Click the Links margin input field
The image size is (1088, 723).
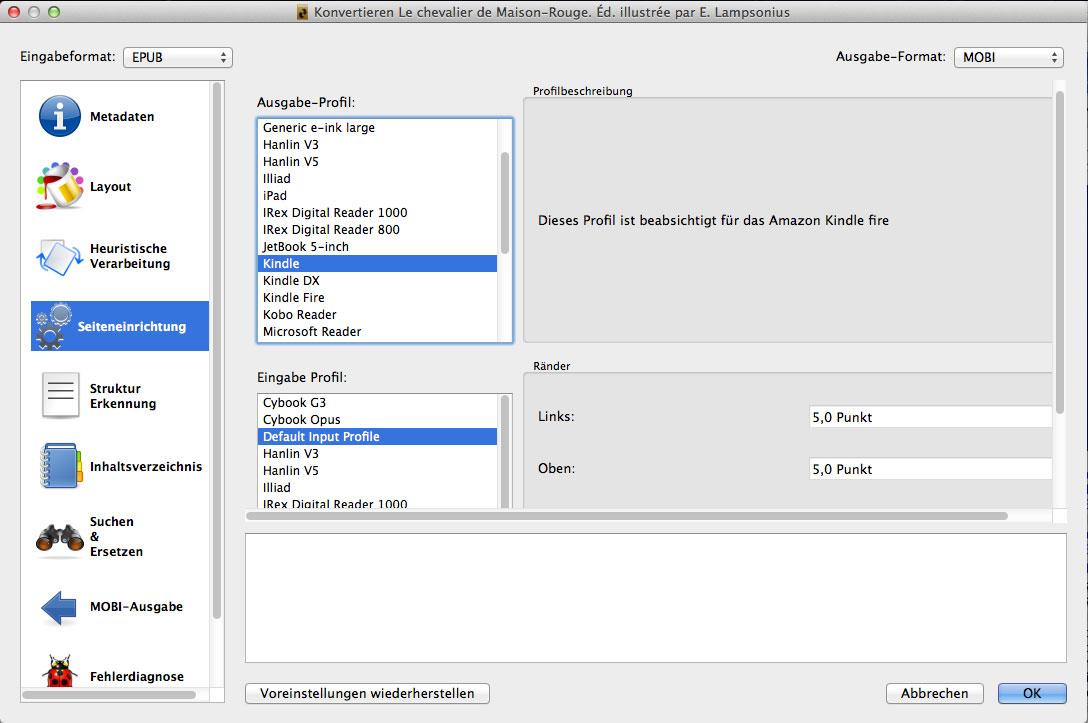point(930,417)
